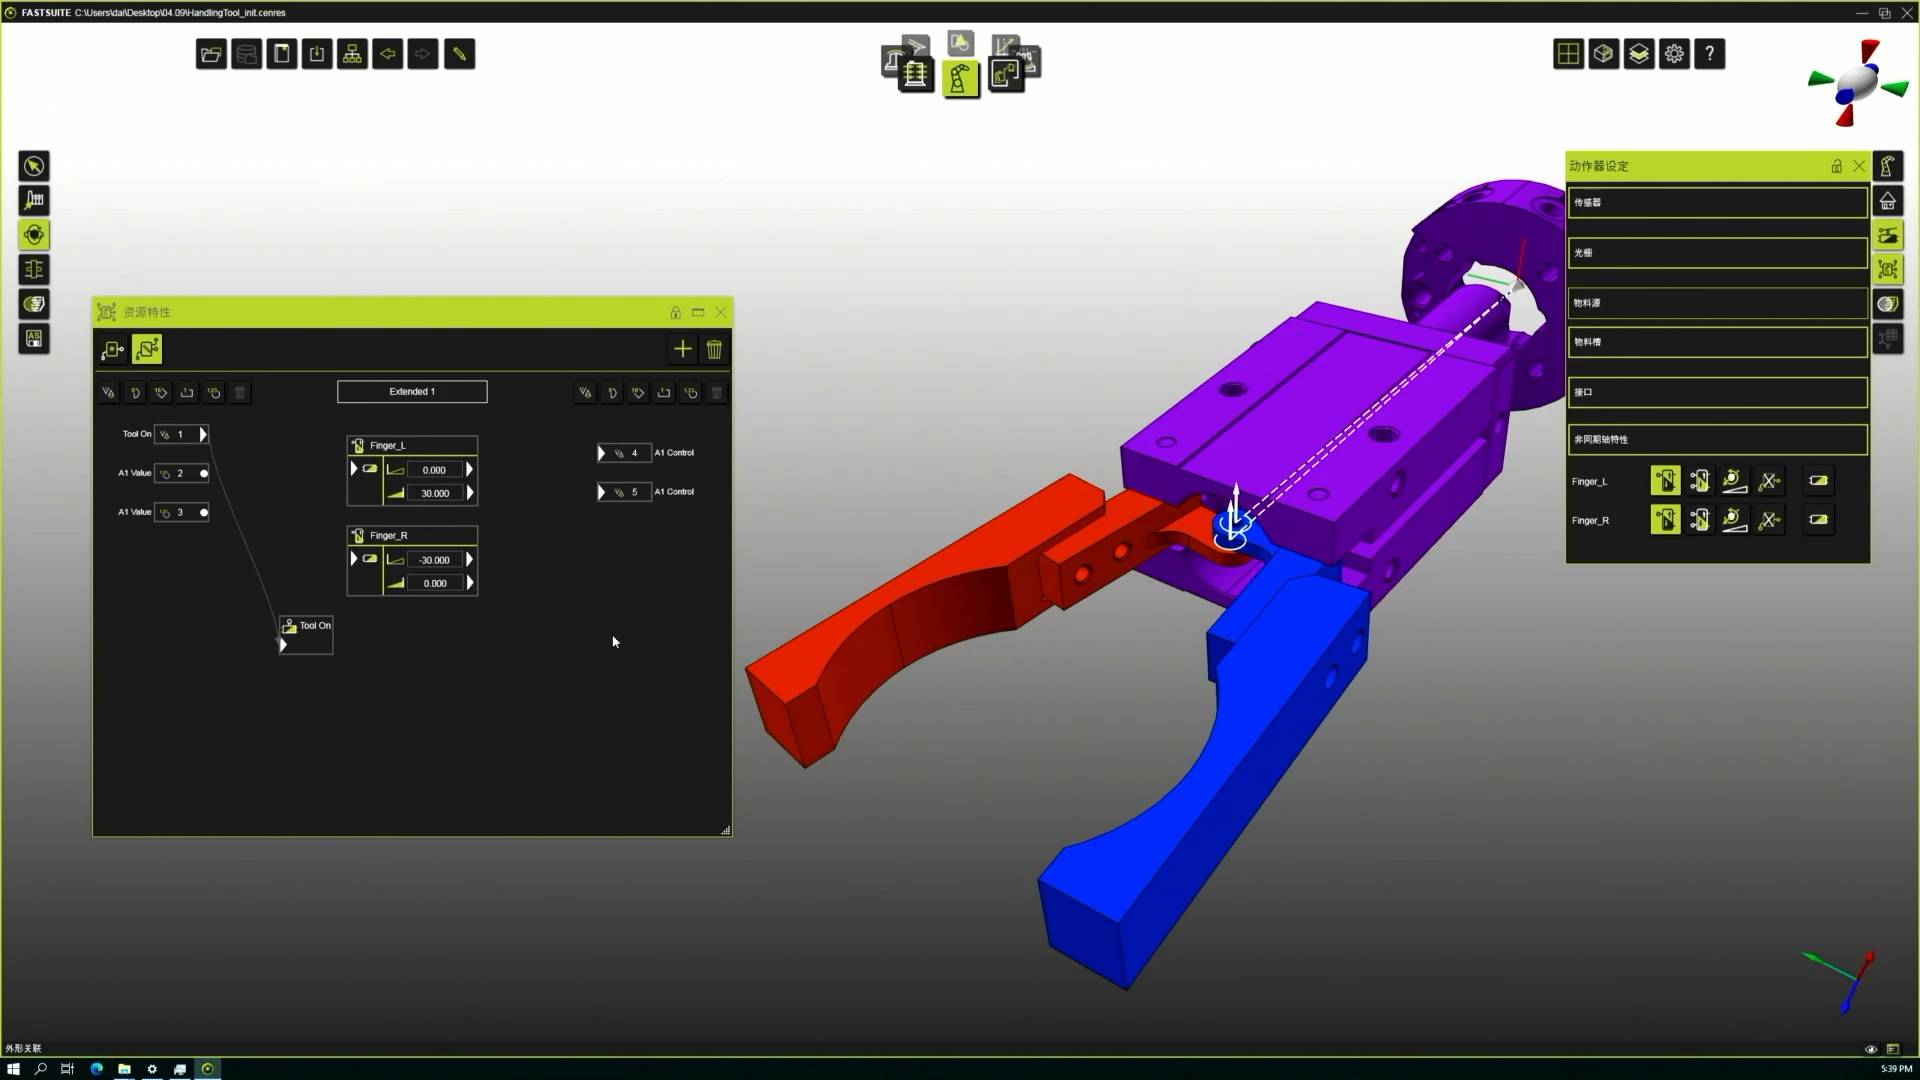Select the robot arm icon on right sidebar

click(x=1887, y=166)
